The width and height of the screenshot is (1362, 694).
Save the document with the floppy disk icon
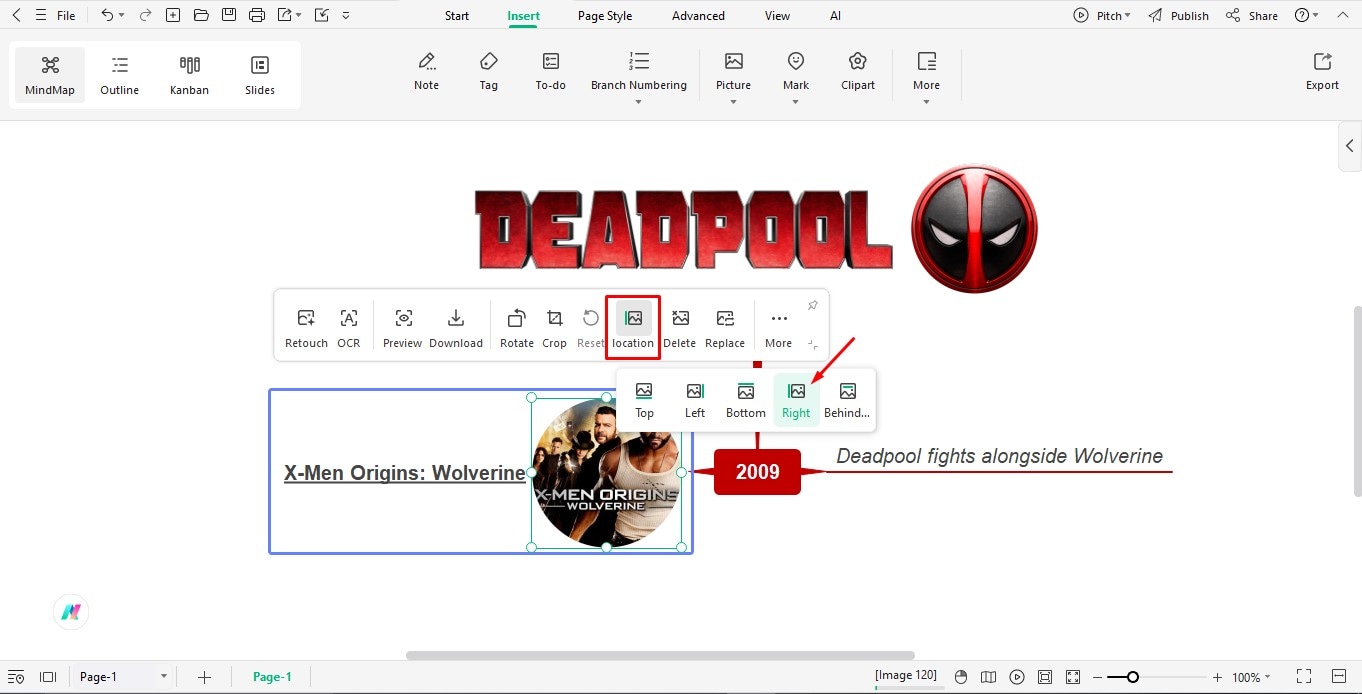pos(229,16)
